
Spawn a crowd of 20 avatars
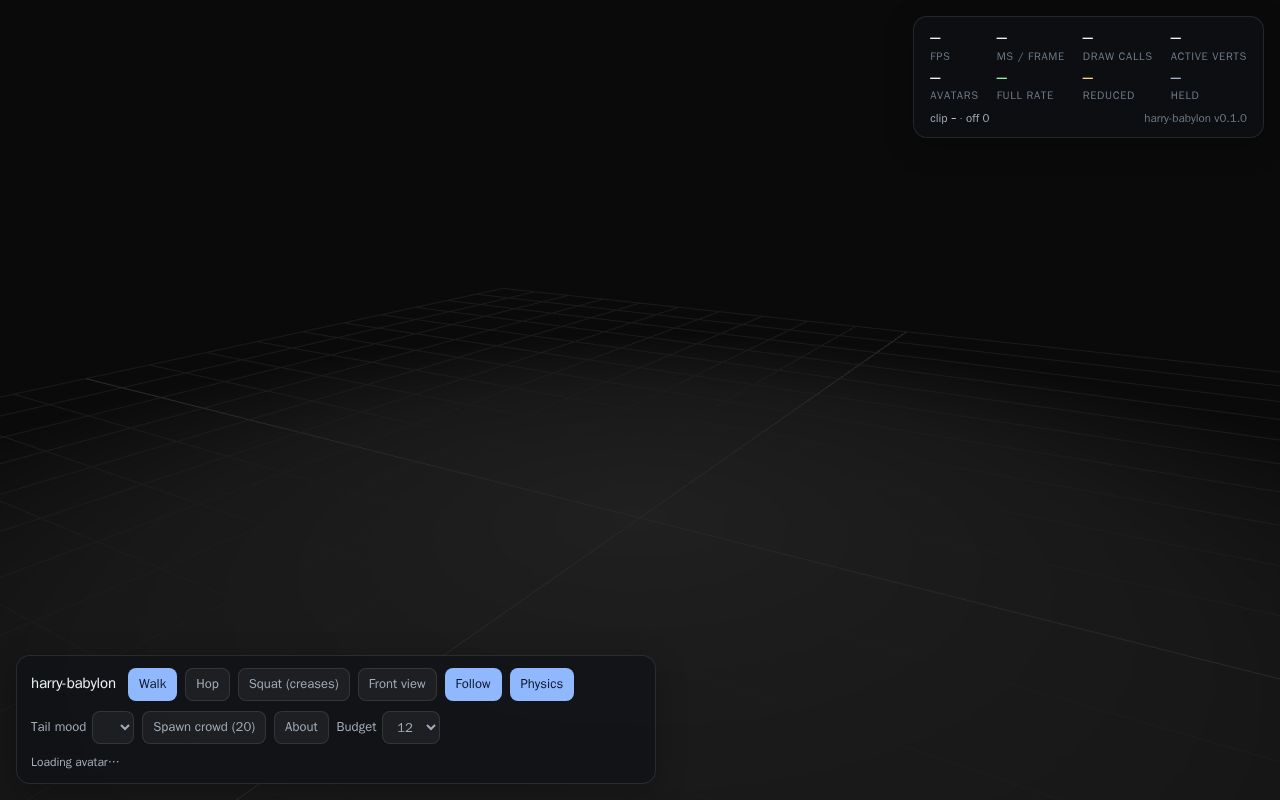click(204, 727)
